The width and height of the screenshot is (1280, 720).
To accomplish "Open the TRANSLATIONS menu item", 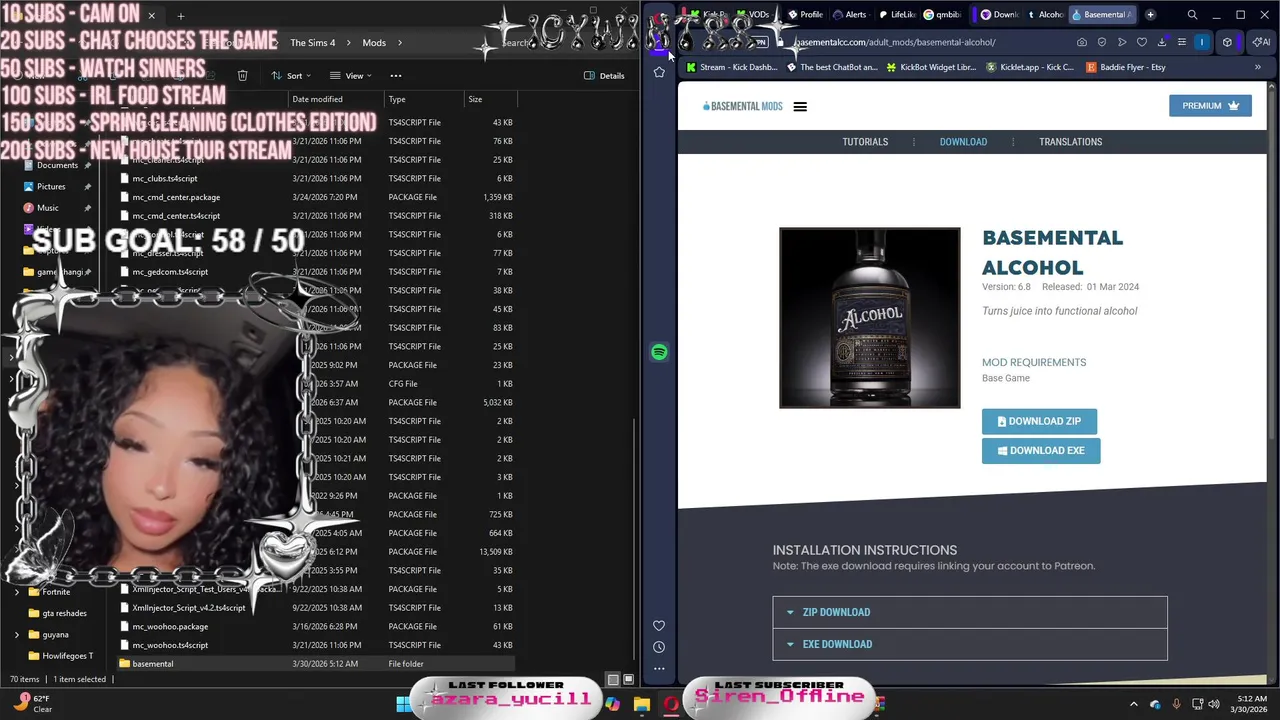I will click(x=1070, y=142).
